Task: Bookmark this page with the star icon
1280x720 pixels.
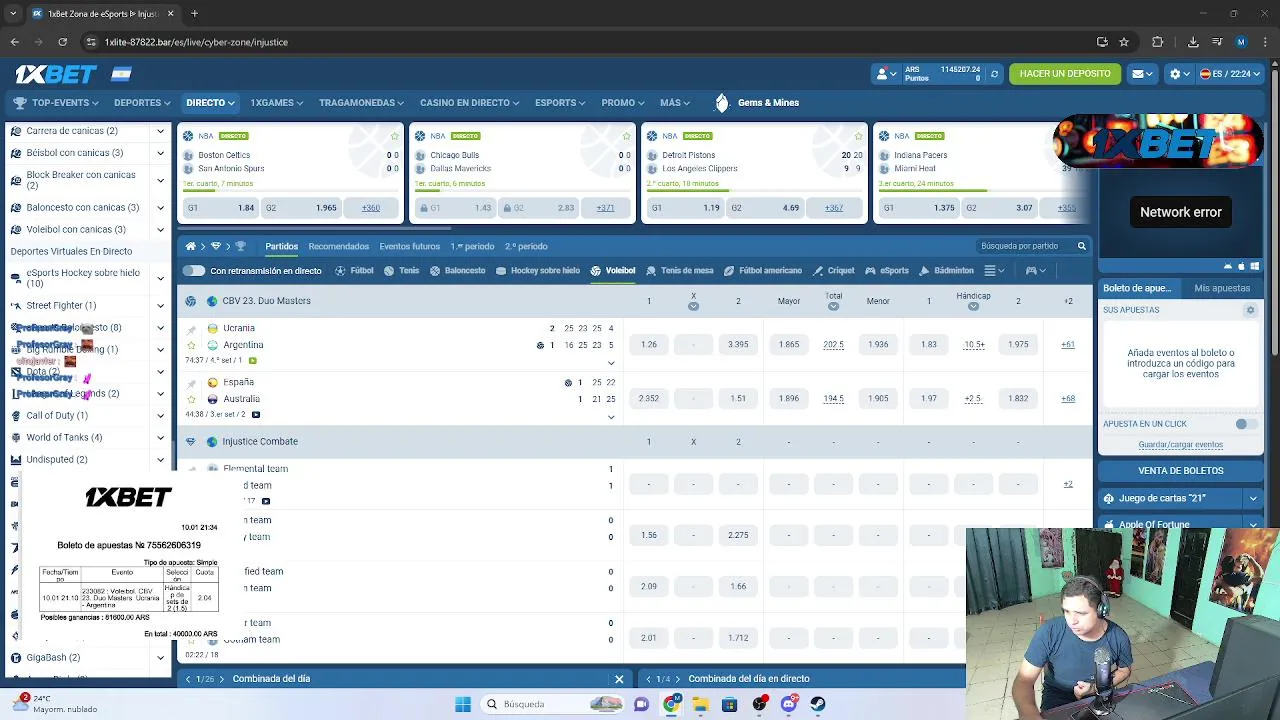Action: (x=1124, y=42)
